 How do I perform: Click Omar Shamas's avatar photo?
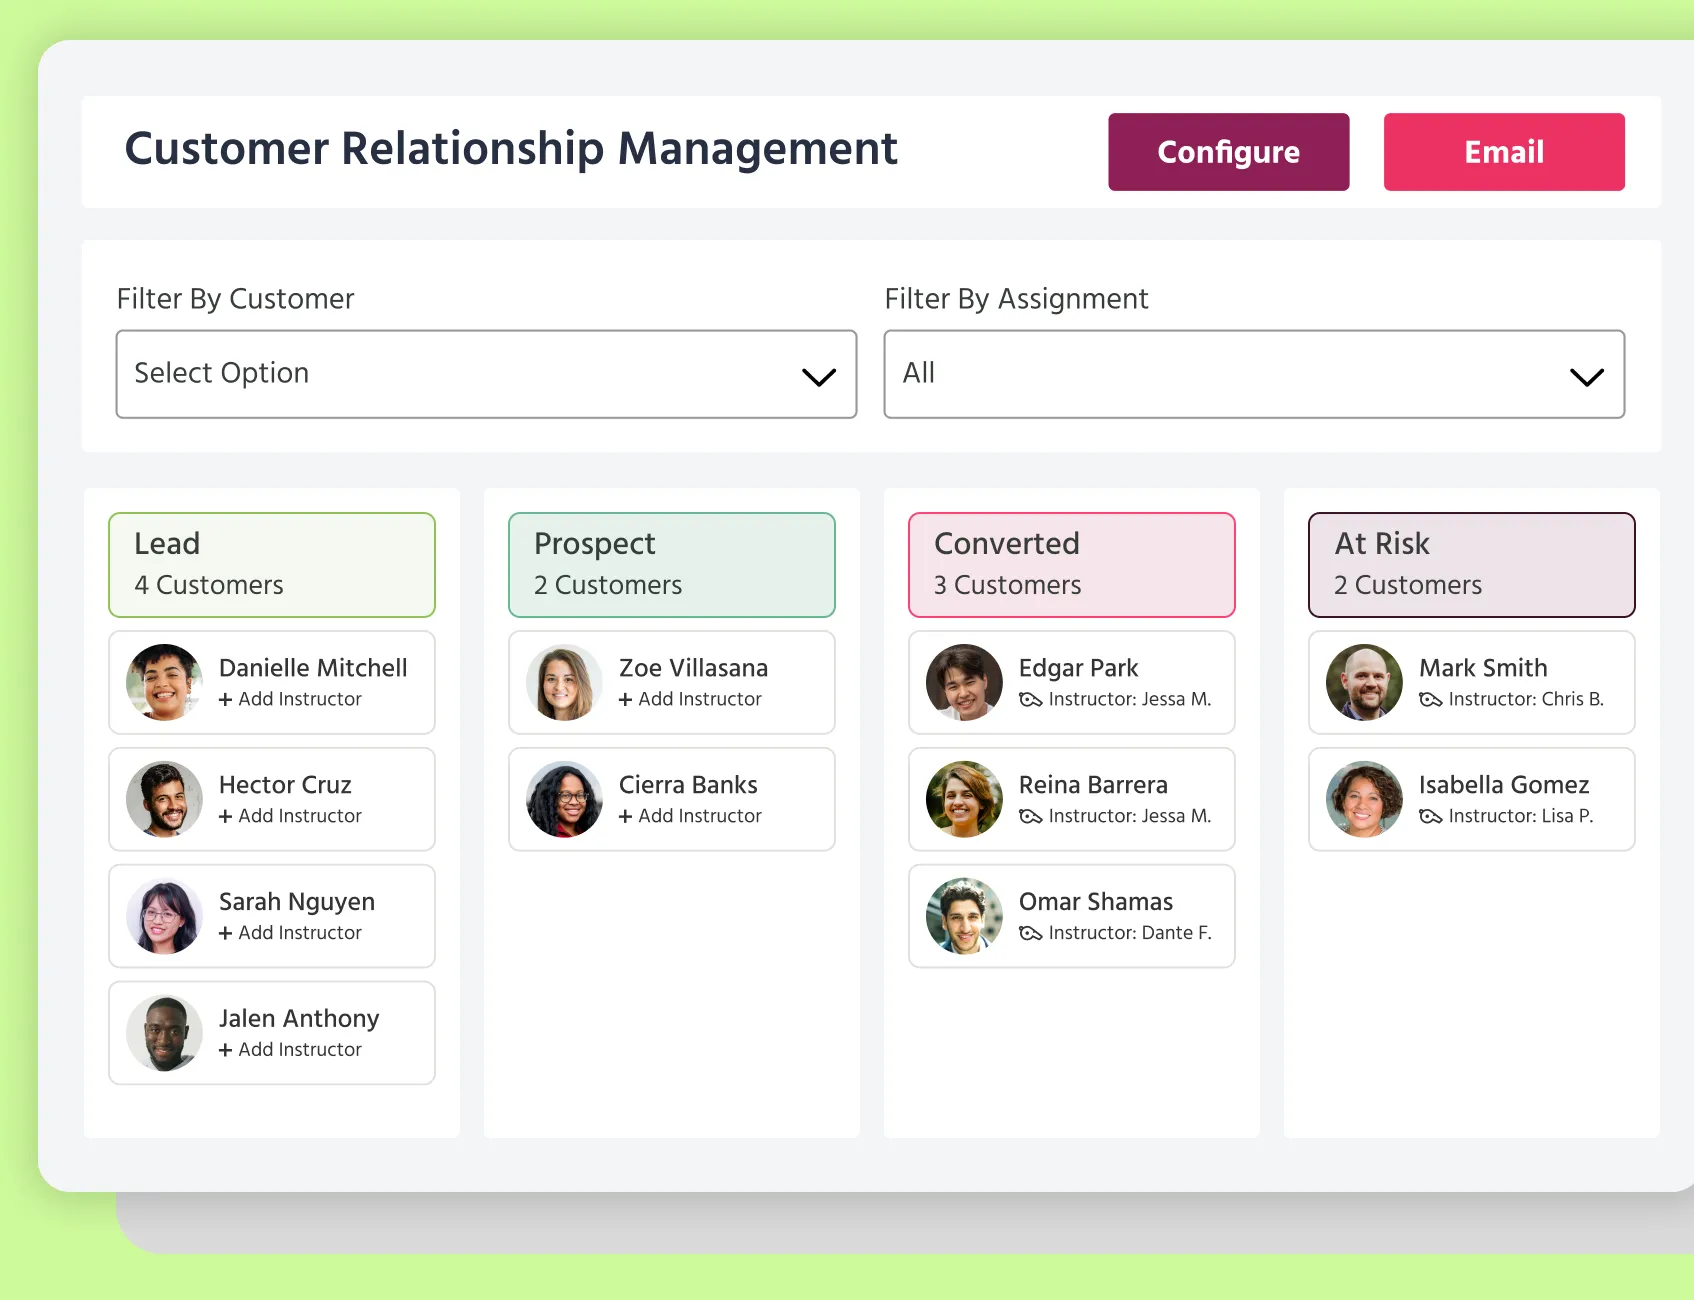(964, 916)
